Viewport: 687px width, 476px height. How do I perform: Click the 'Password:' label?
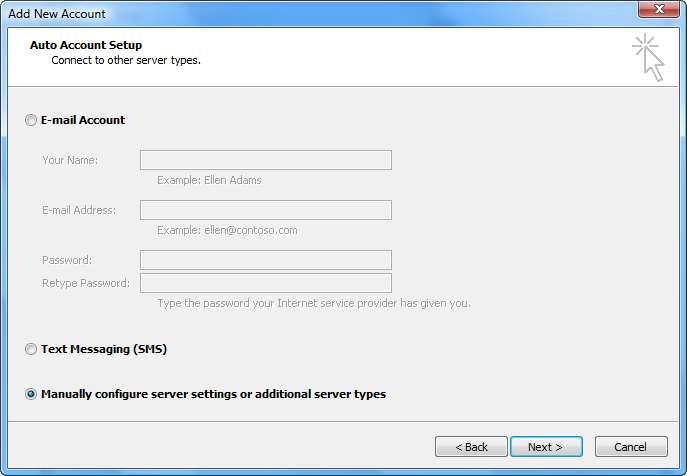pos(67,260)
